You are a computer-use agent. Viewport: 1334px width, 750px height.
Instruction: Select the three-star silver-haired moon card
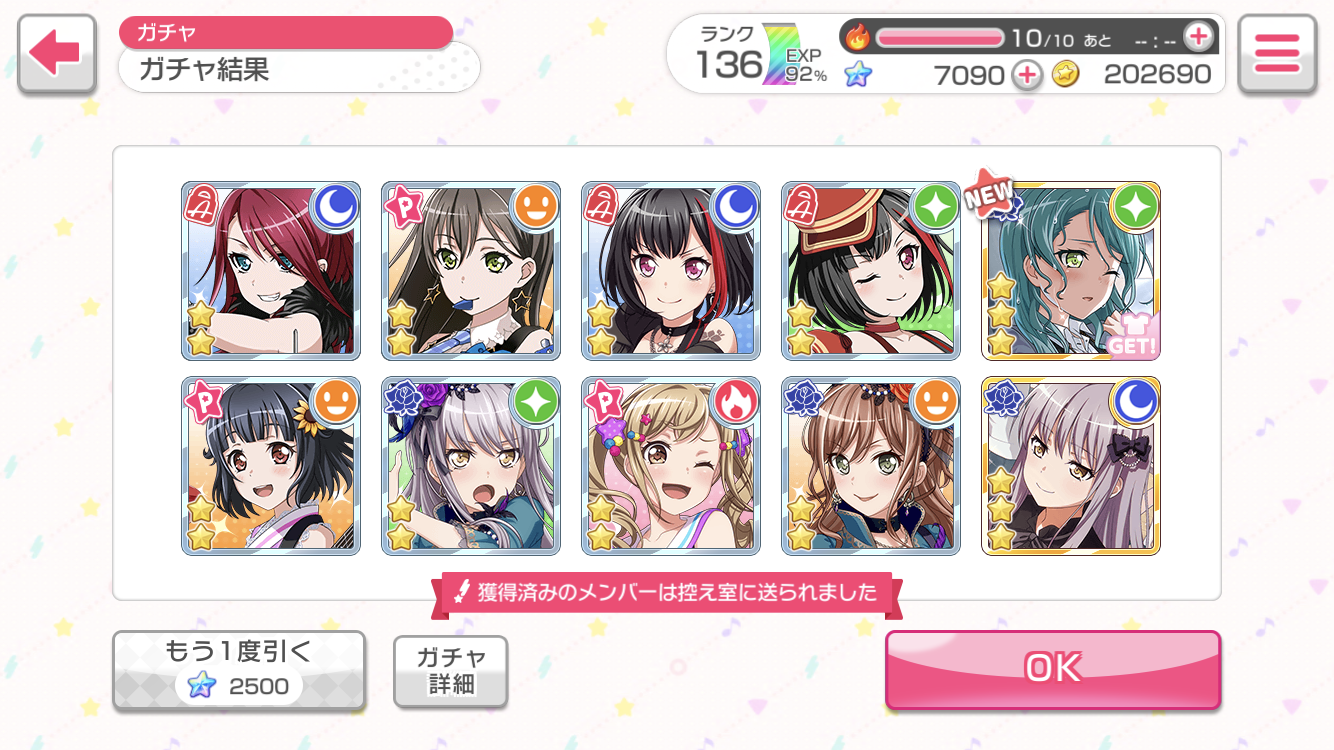pos(1071,466)
